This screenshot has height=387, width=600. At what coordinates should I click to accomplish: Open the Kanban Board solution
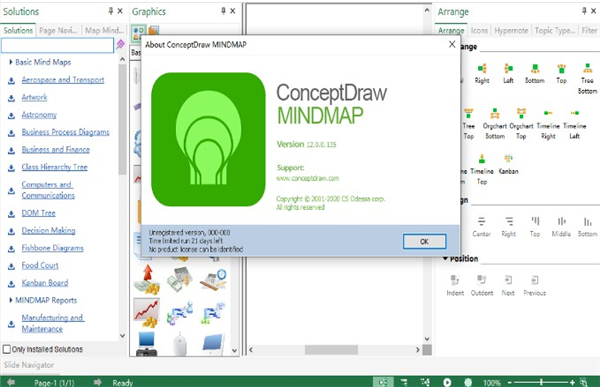45,282
